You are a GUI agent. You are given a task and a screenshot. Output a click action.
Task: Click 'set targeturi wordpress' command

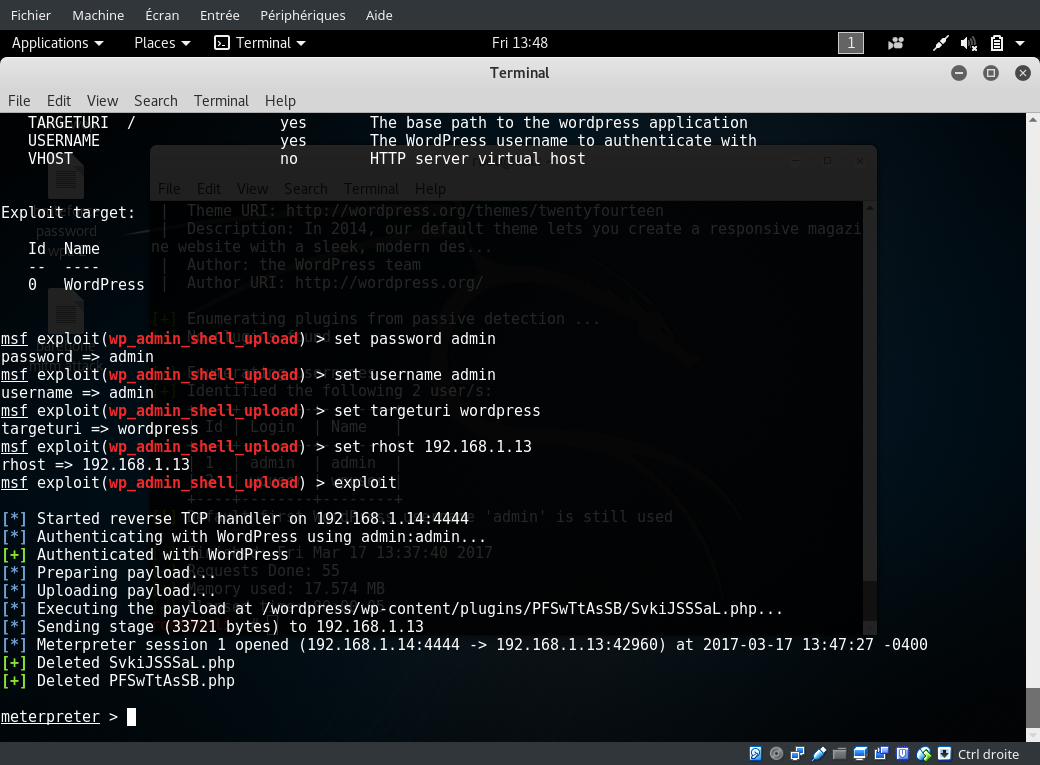tap(437, 411)
